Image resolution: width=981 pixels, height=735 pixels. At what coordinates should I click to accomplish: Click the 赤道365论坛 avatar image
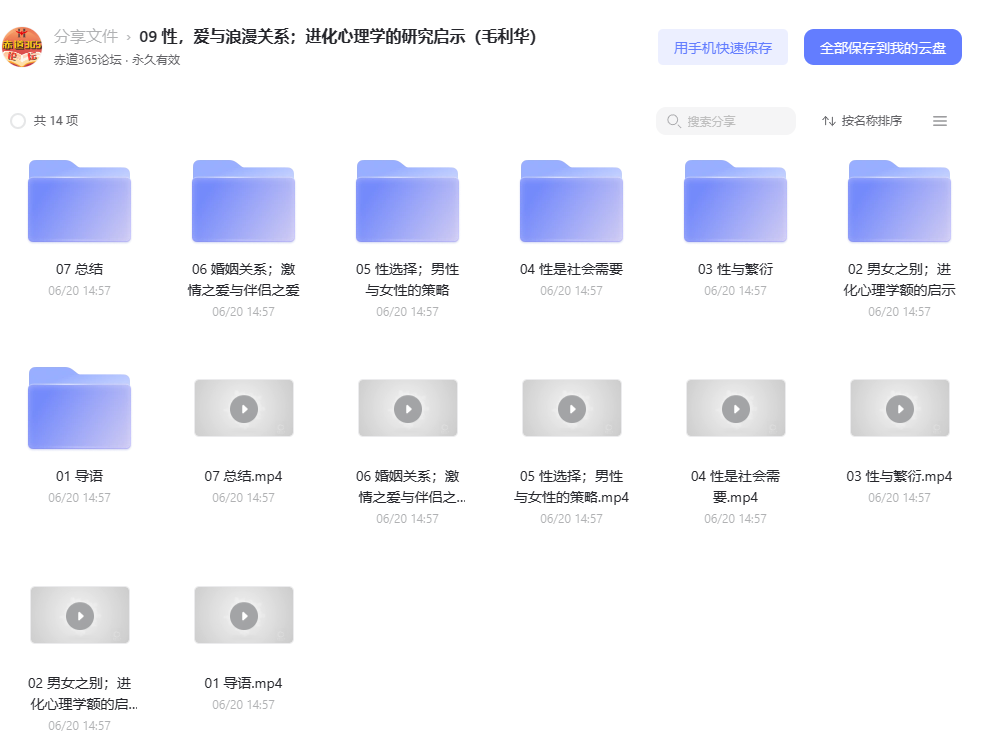(22, 47)
